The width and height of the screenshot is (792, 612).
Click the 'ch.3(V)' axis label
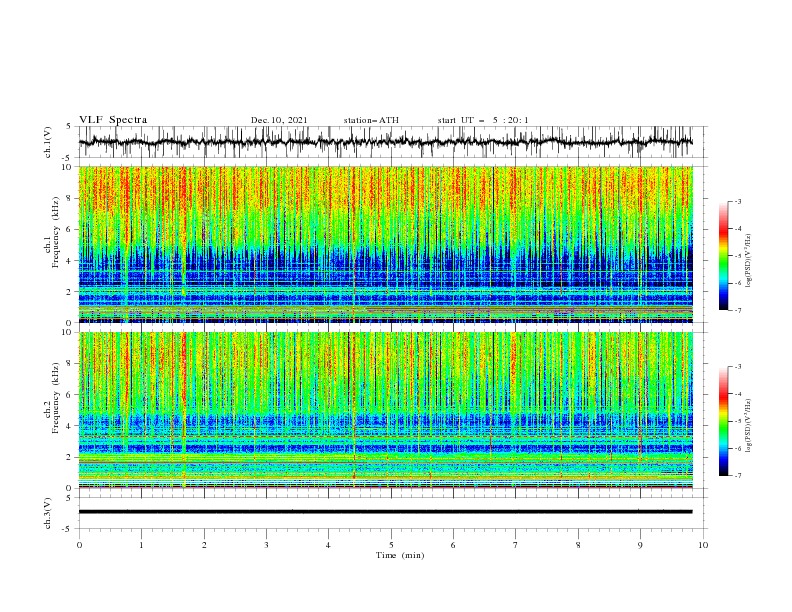[x=48, y=513]
